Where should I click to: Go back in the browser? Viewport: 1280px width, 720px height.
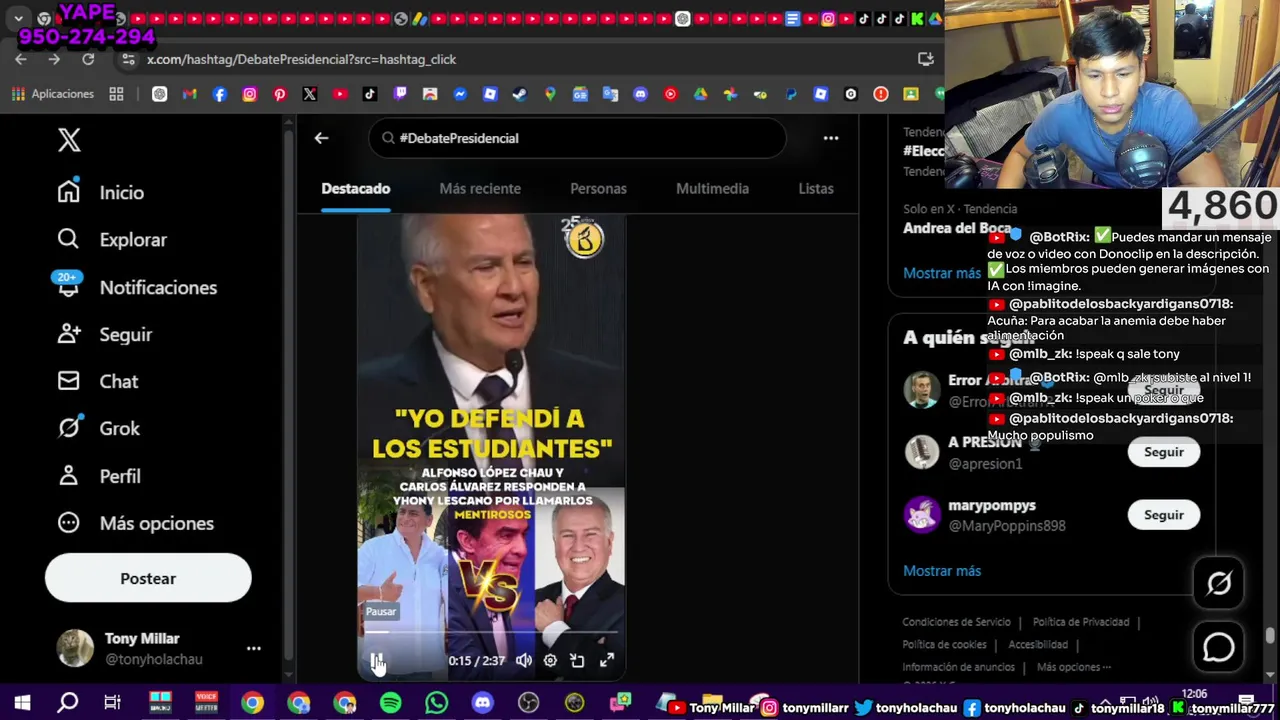coord(21,59)
